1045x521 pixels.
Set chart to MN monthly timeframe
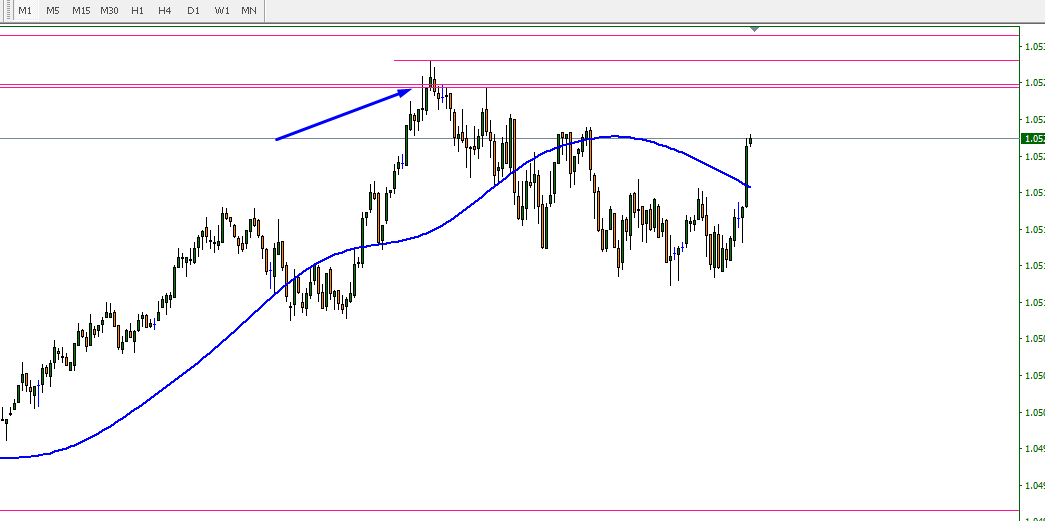[x=249, y=11]
